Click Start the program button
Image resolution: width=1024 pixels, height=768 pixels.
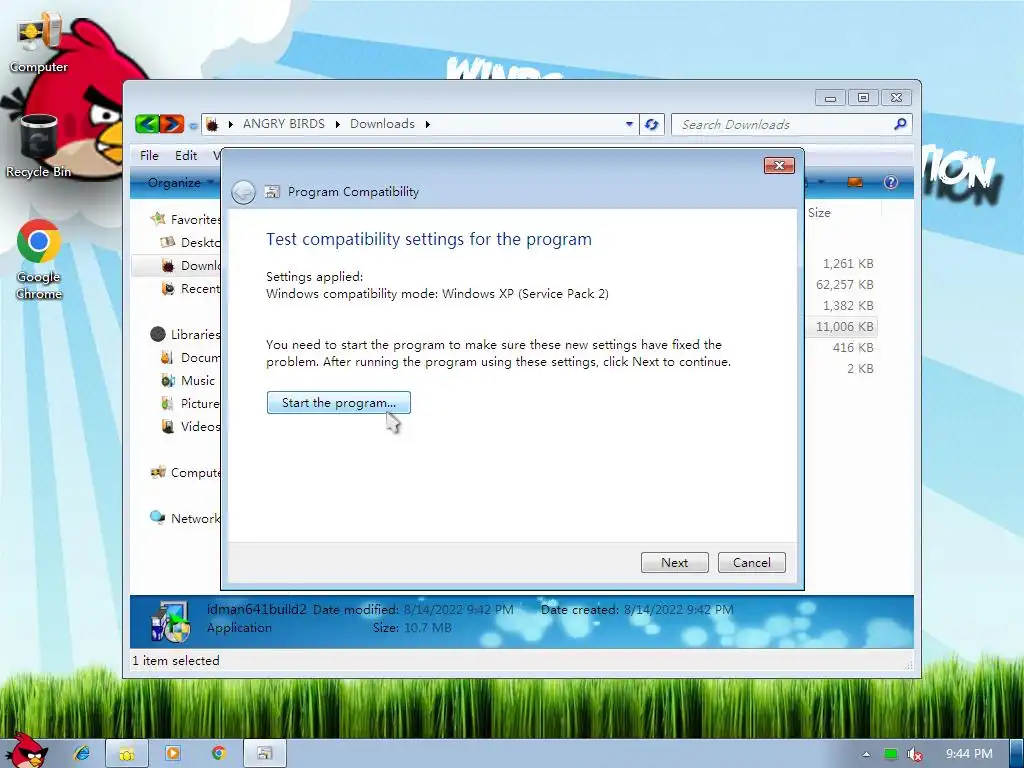coord(338,402)
